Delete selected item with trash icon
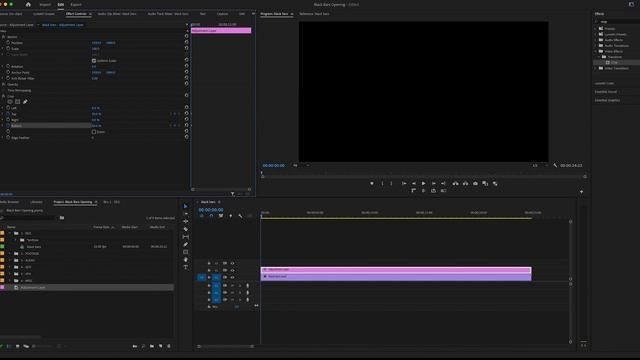 tap(169, 346)
